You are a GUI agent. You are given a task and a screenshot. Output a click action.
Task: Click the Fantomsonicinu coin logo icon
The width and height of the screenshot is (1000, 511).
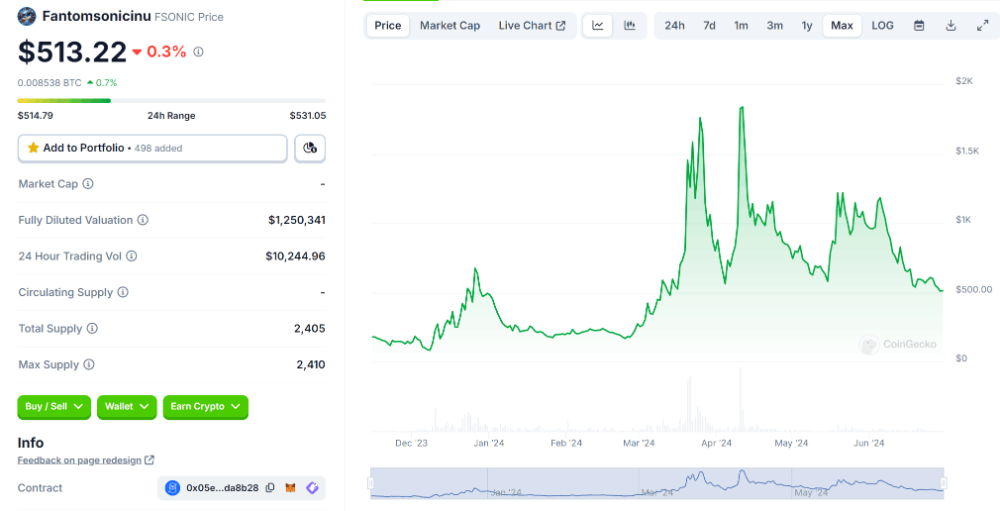27,17
